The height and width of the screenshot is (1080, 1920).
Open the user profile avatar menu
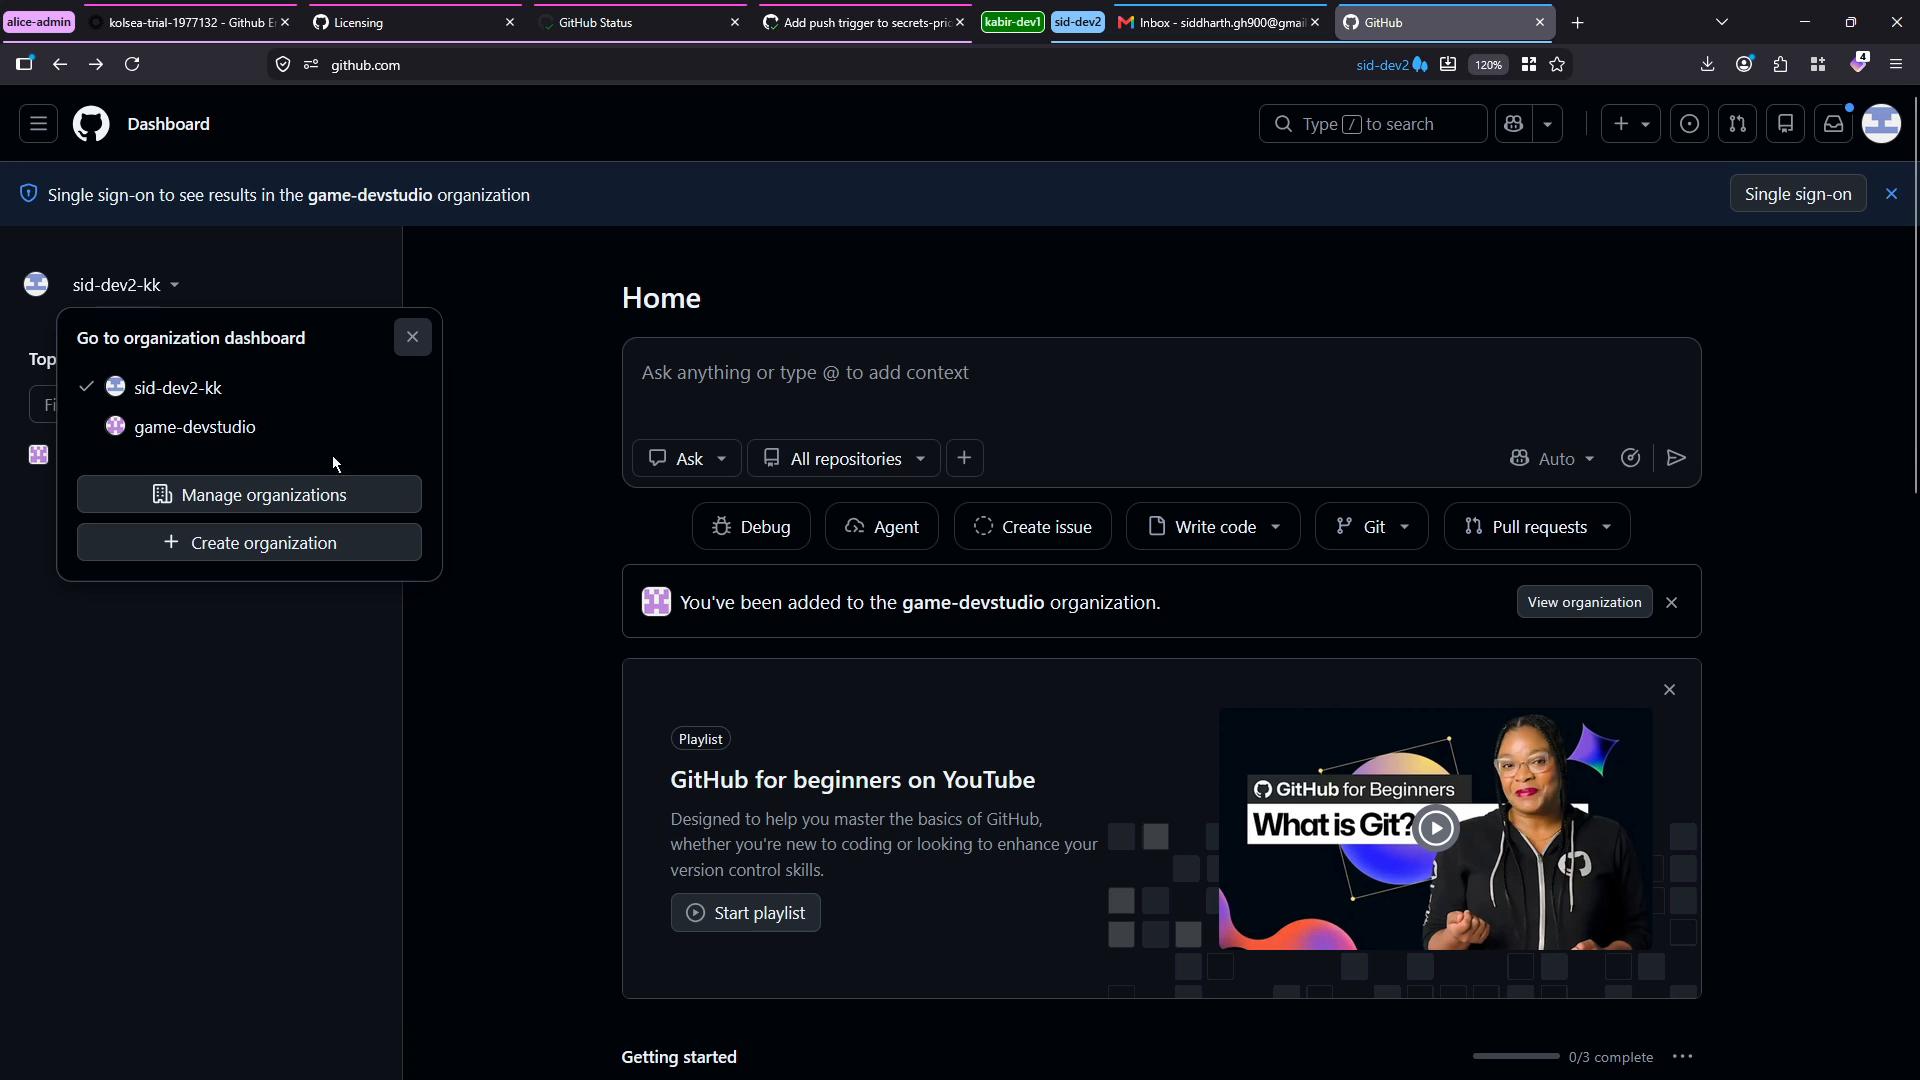1882,124
